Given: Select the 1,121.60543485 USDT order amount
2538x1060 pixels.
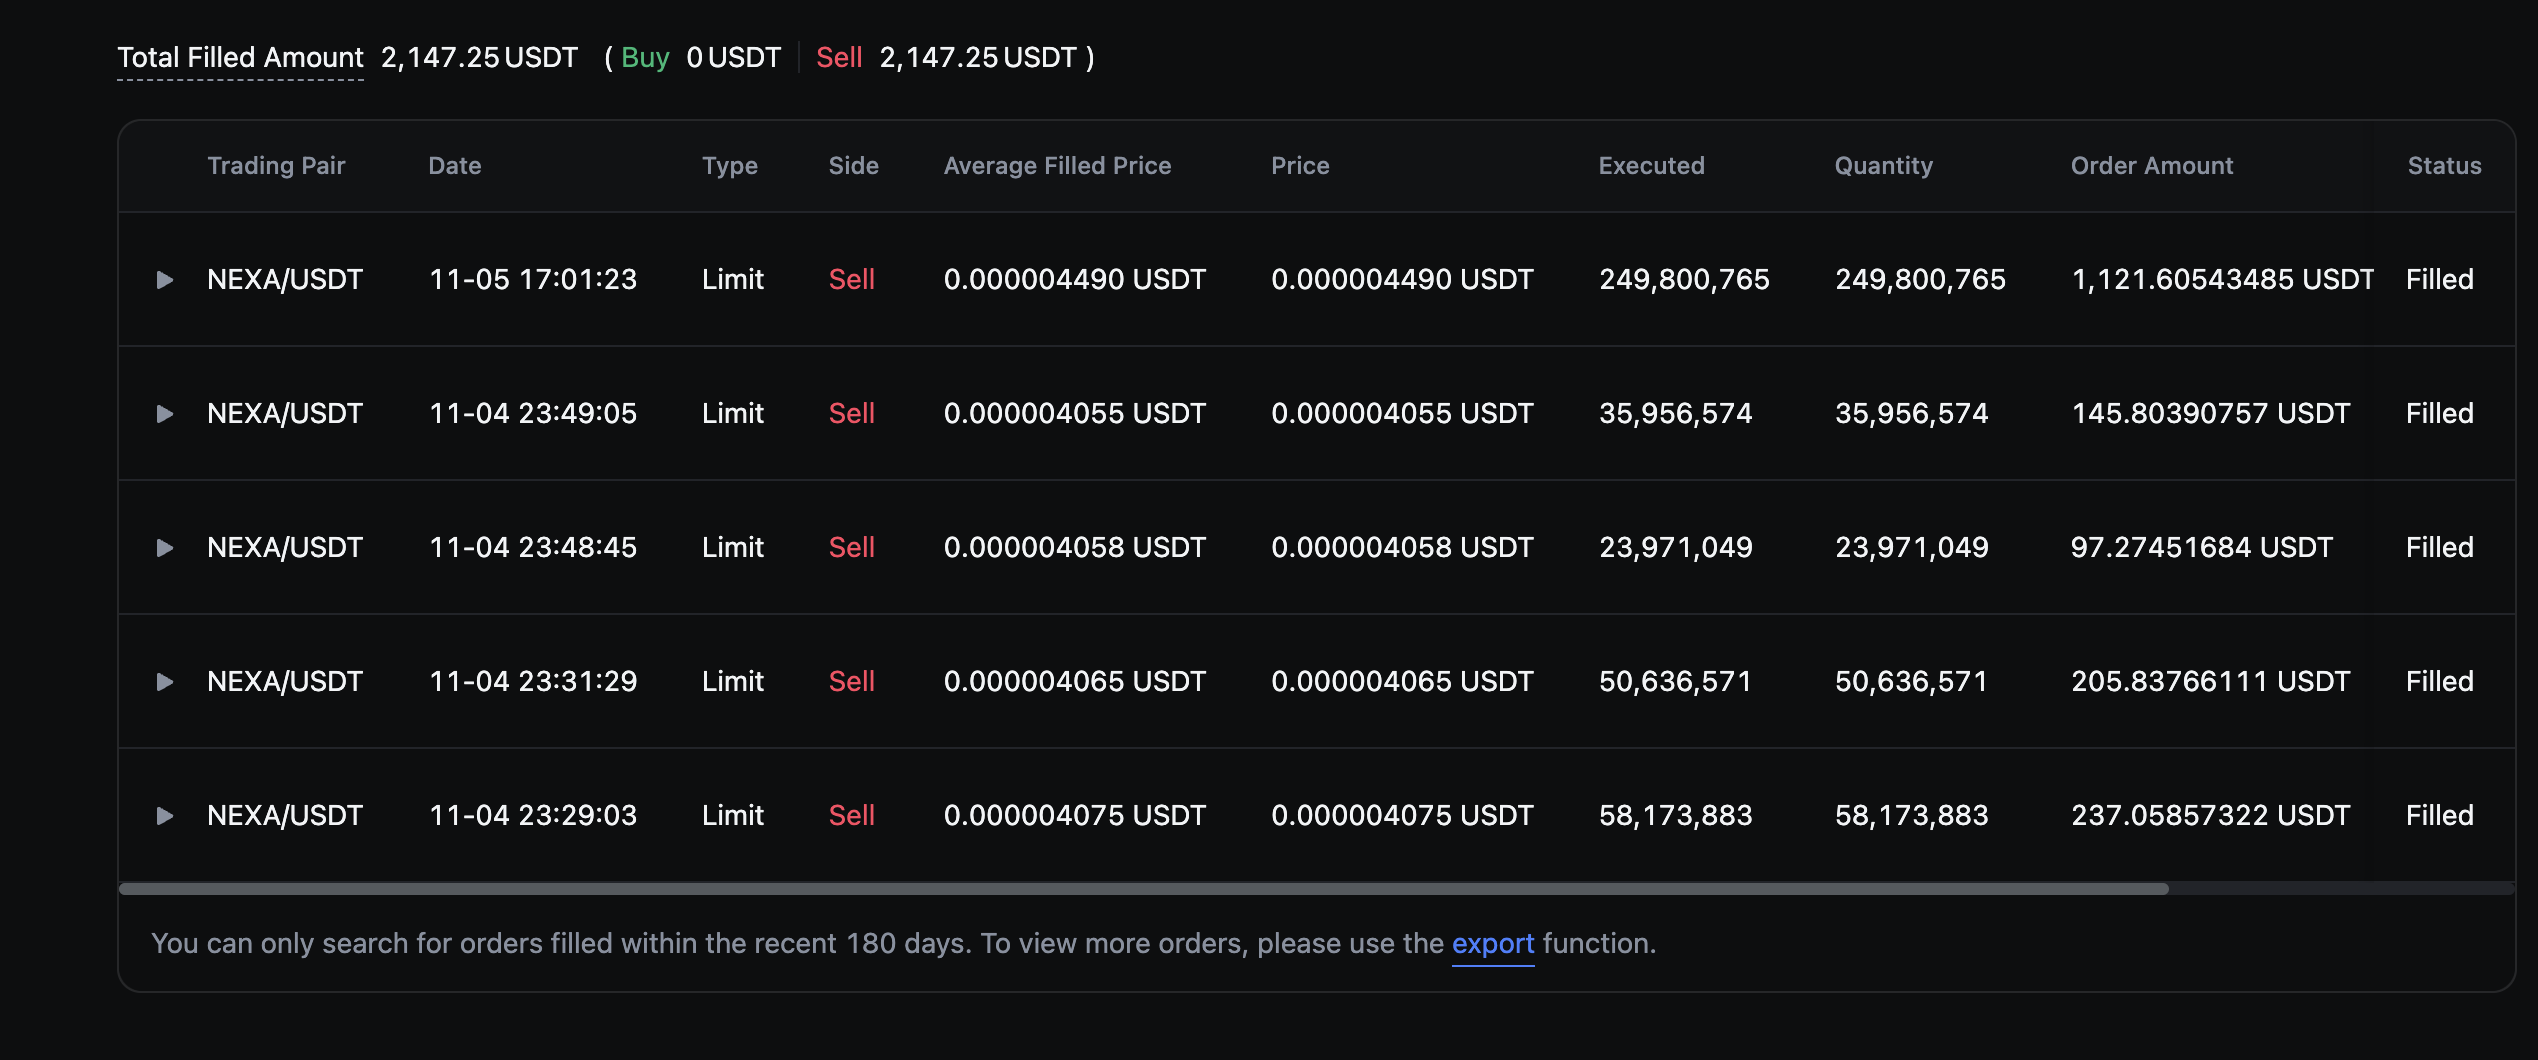Looking at the screenshot, I should click(x=2222, y=280).
